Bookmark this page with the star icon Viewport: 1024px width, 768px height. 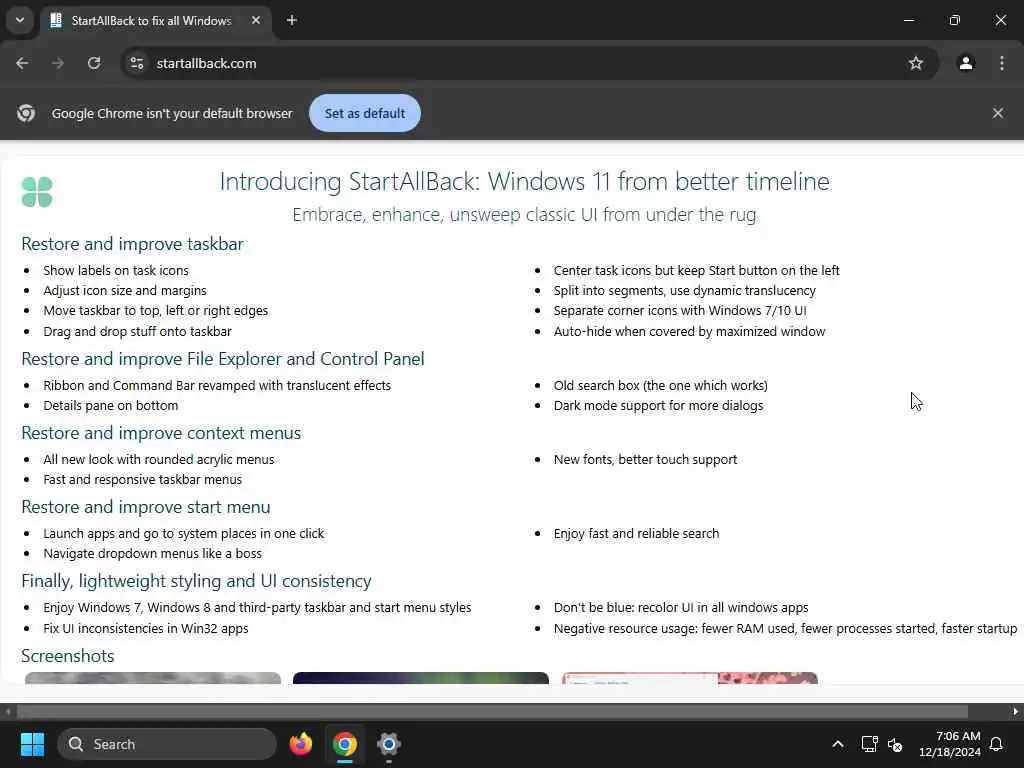tap(916, 63)
